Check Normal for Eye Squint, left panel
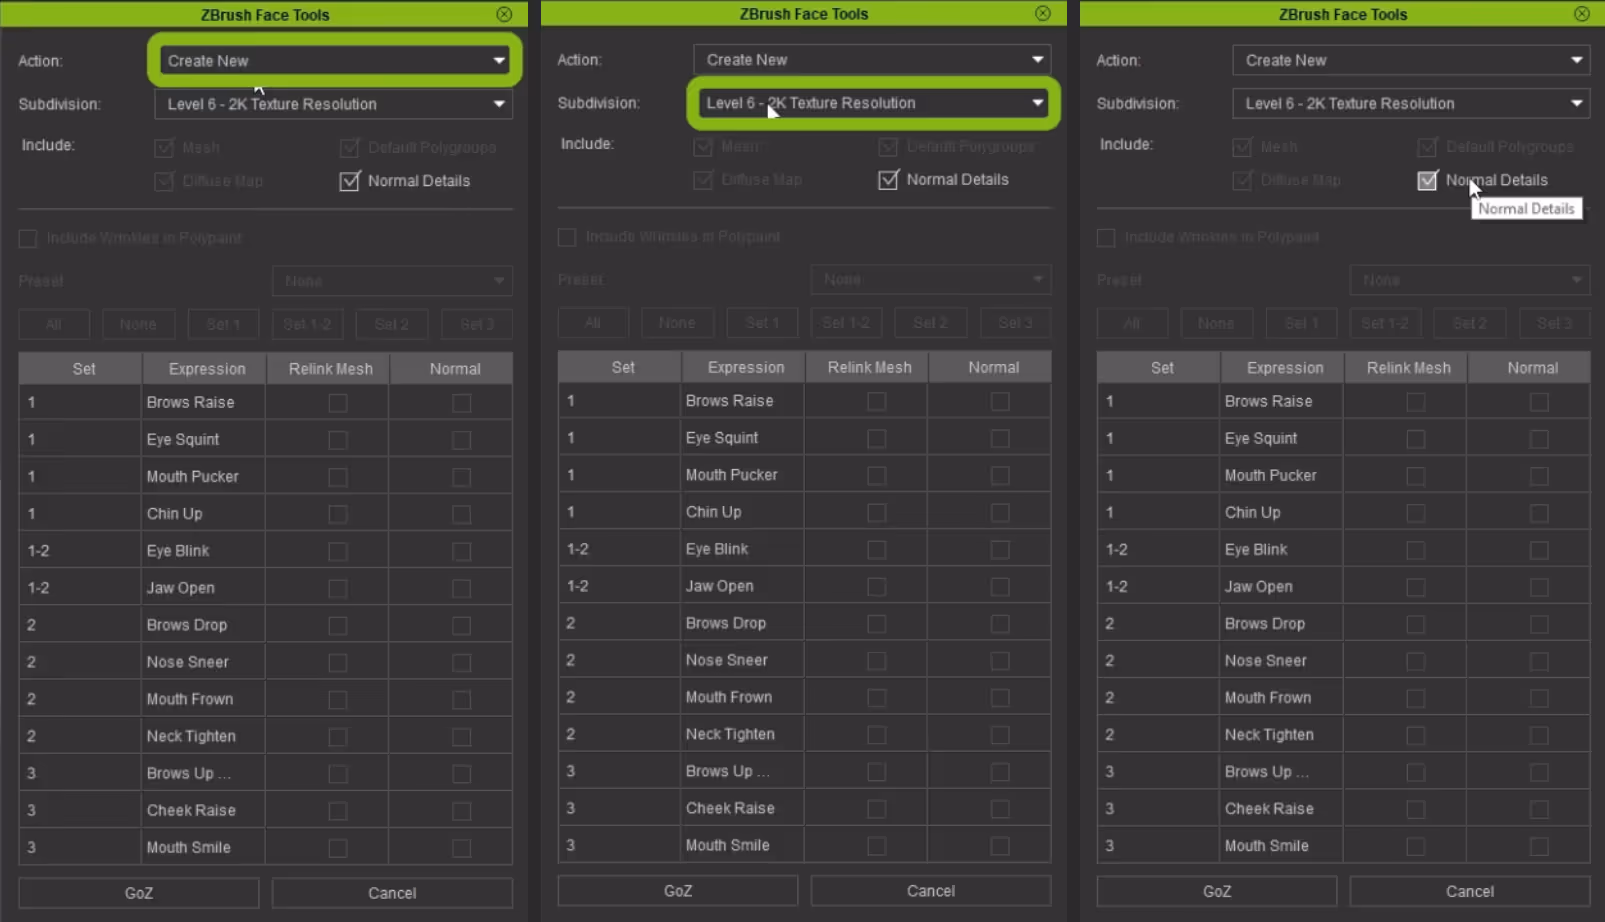1605x922 pixels. 461,440
